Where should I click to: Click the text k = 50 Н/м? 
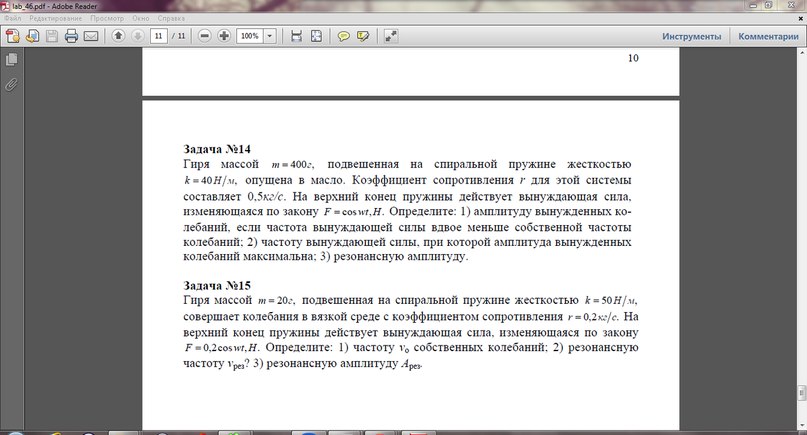click(611, 301)
